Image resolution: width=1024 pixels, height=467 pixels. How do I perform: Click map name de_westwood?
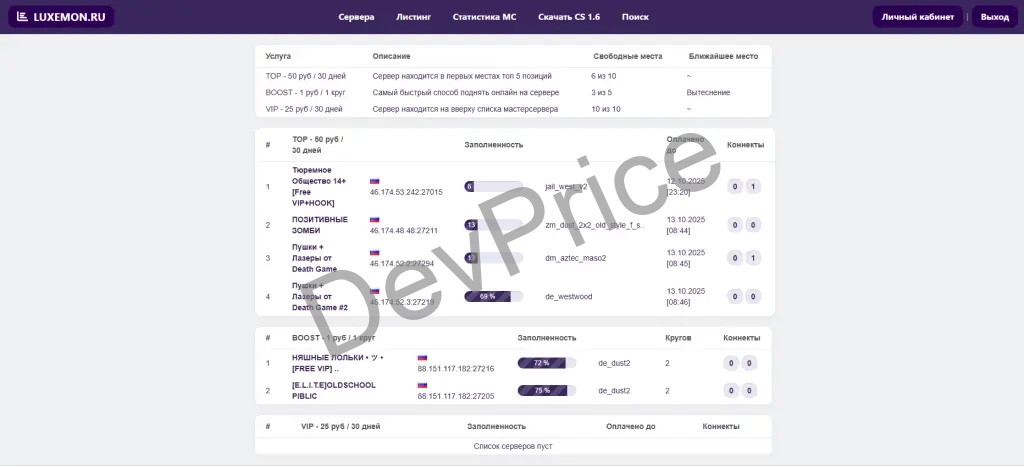569,297
